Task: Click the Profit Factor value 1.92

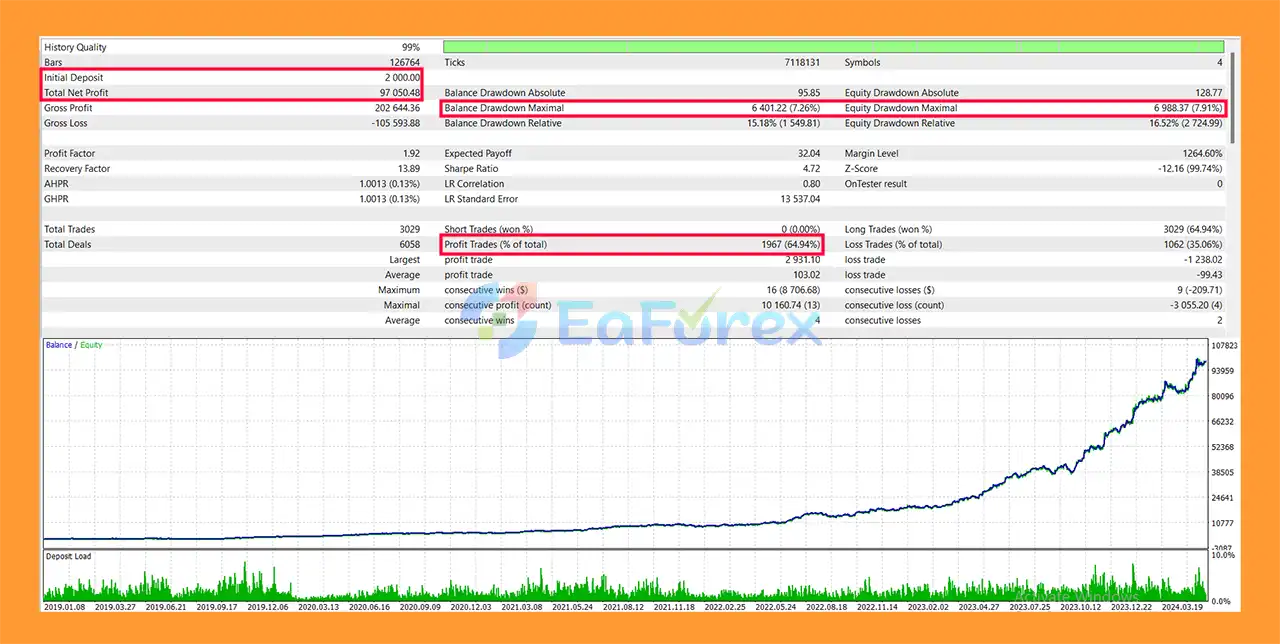Action: tap(411, 154)
